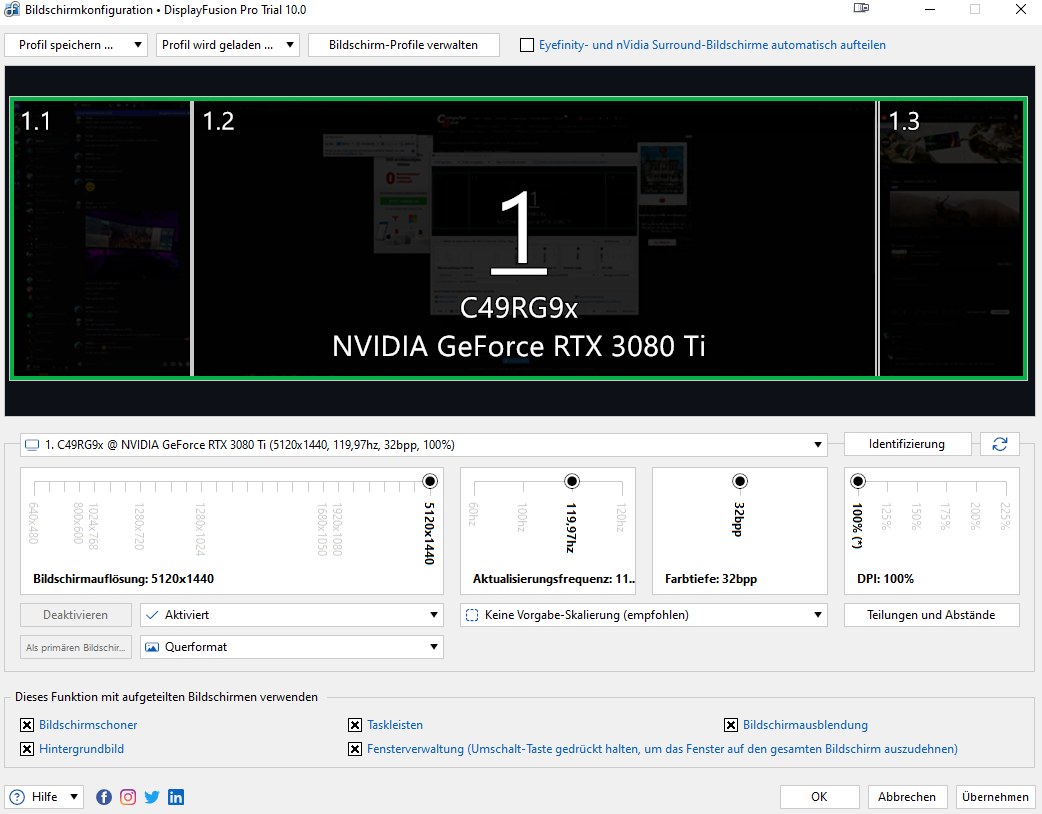Expand the monitor selection combo box C49RG9x

coord(423,445)
